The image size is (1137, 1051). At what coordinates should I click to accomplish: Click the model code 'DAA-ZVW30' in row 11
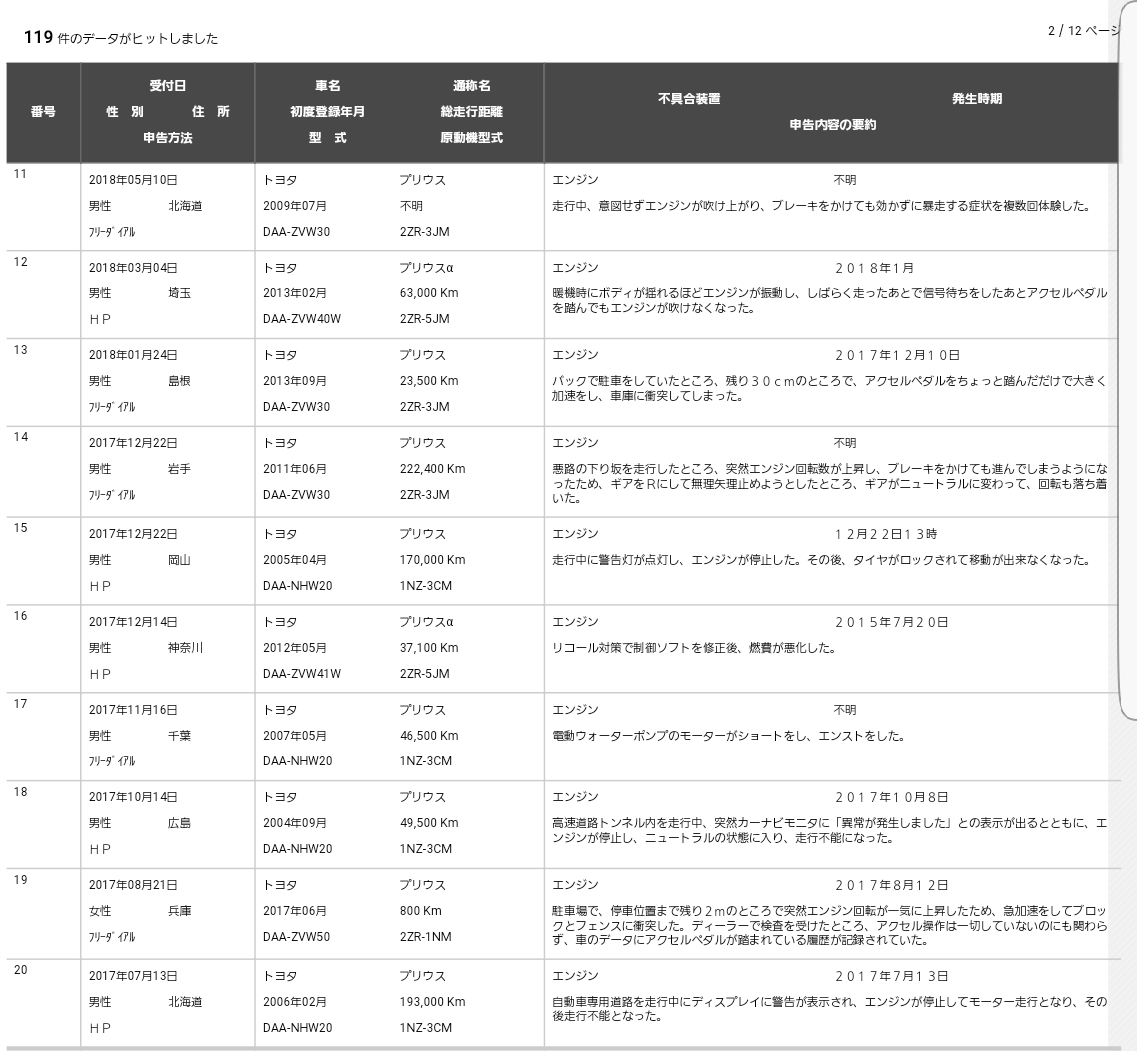click(296, 232)
